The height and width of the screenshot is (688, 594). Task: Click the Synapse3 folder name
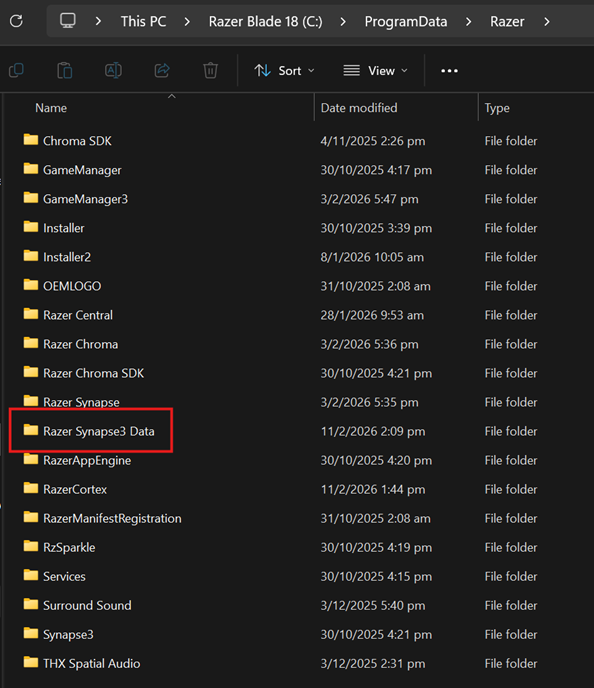tap(68, 634)
